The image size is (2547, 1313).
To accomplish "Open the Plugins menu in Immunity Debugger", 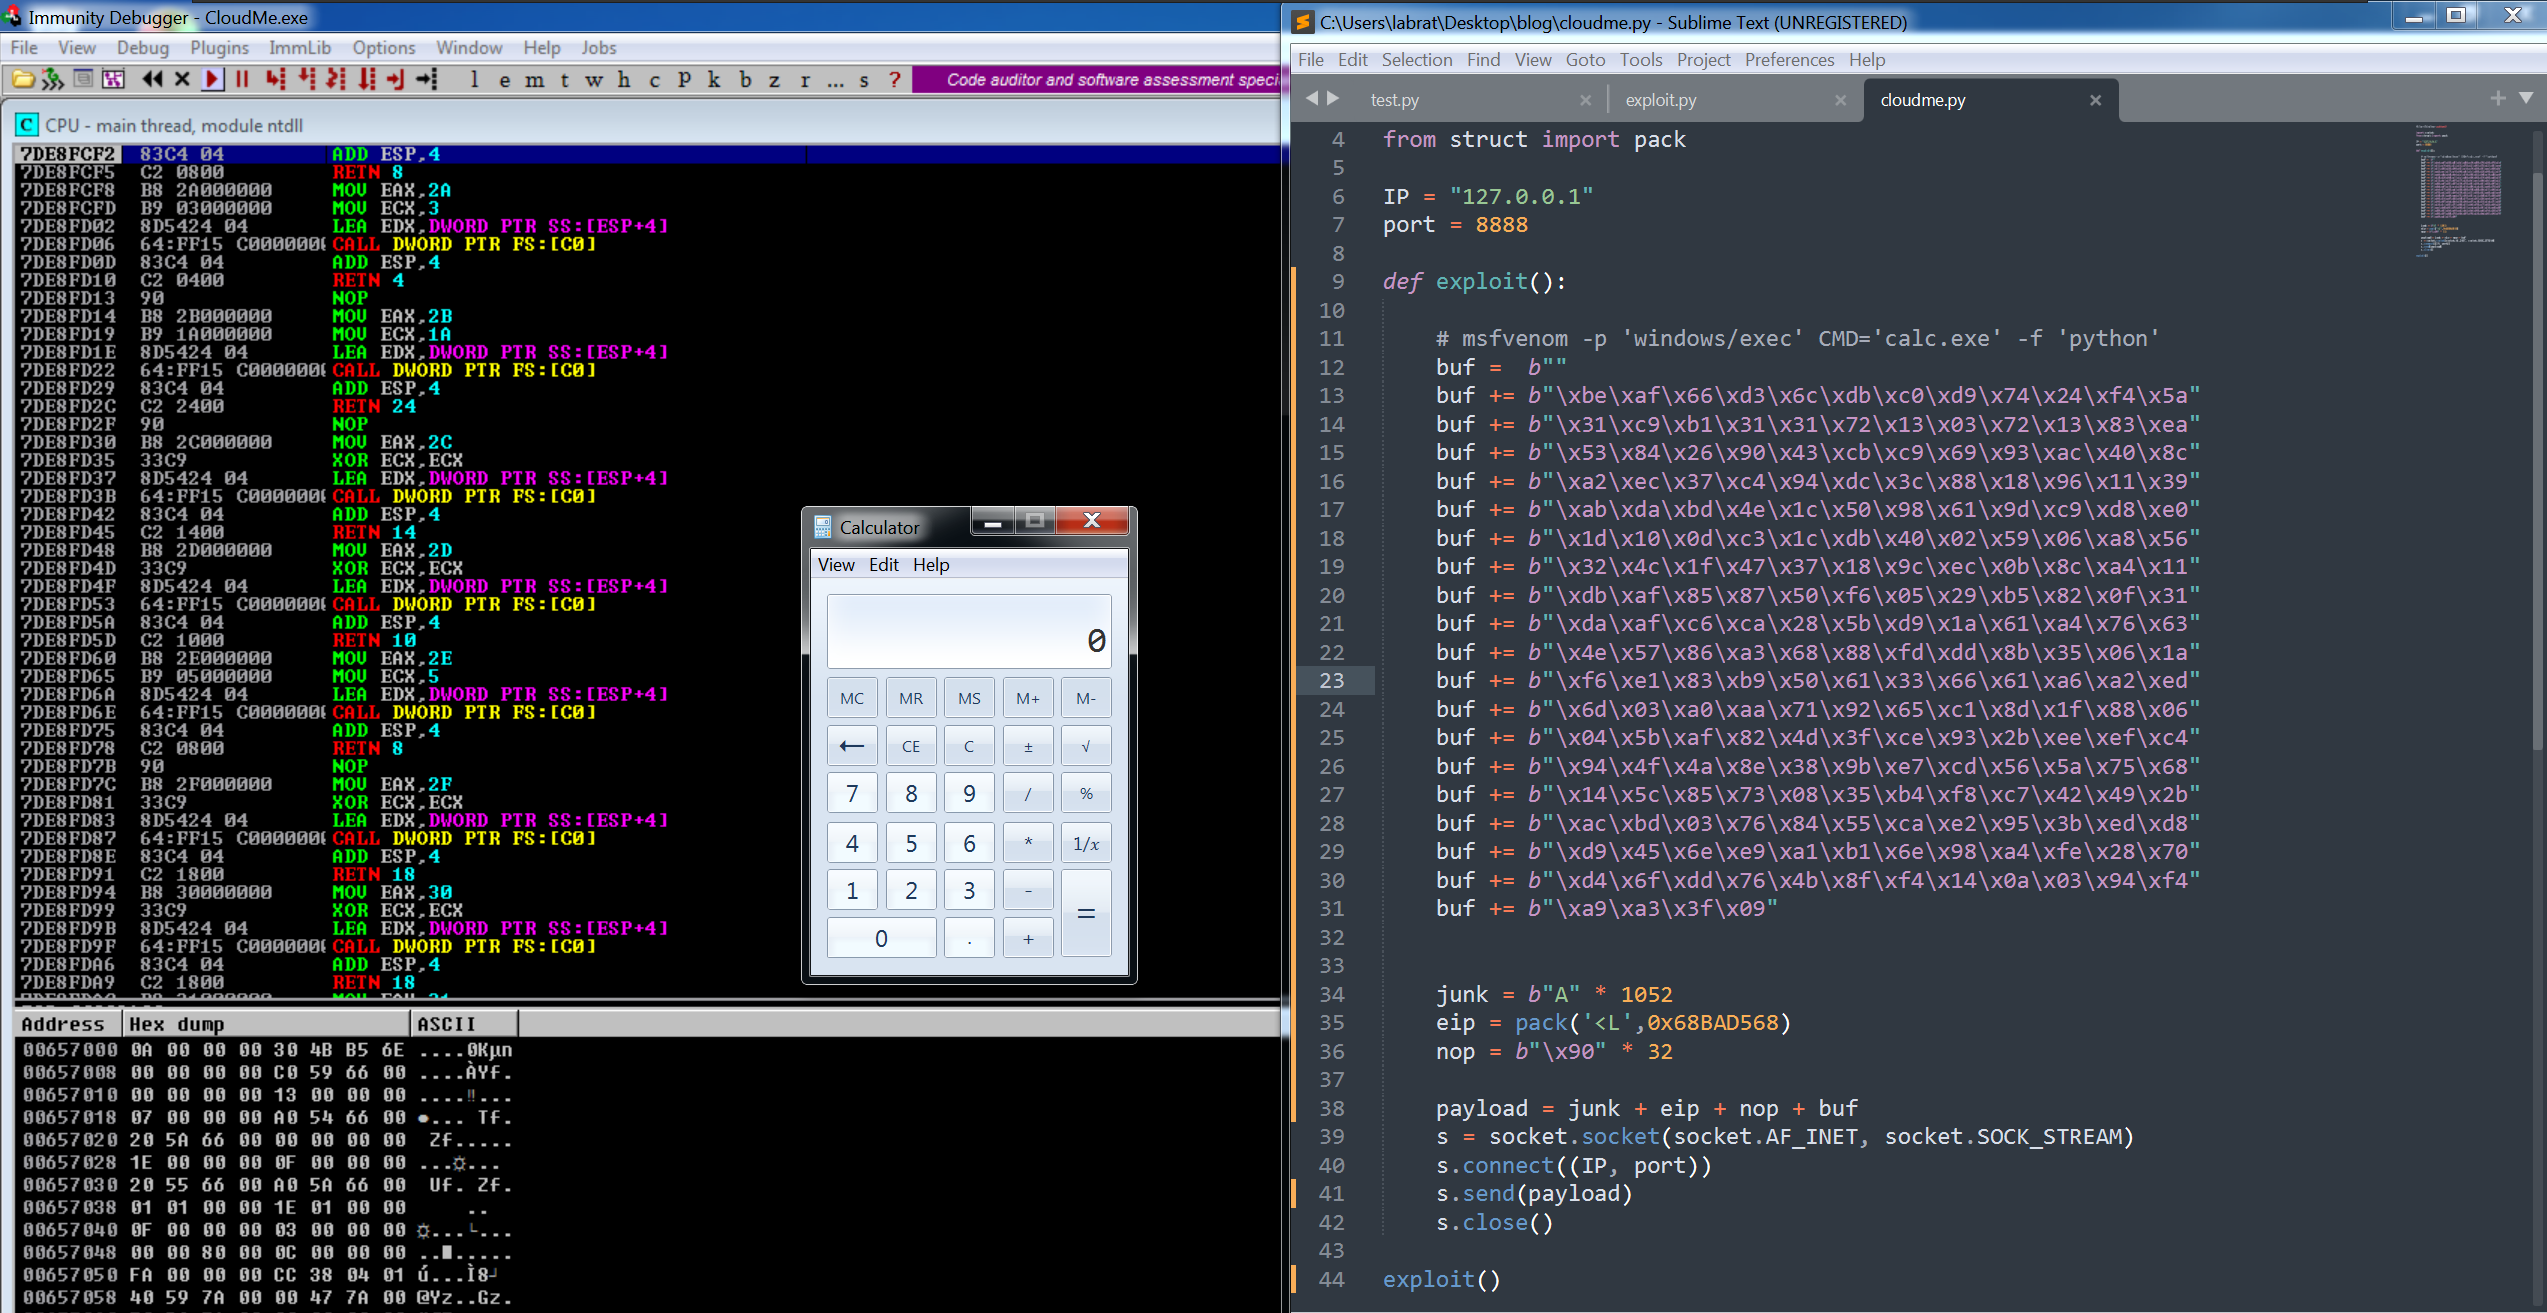I will pos(219,47).
